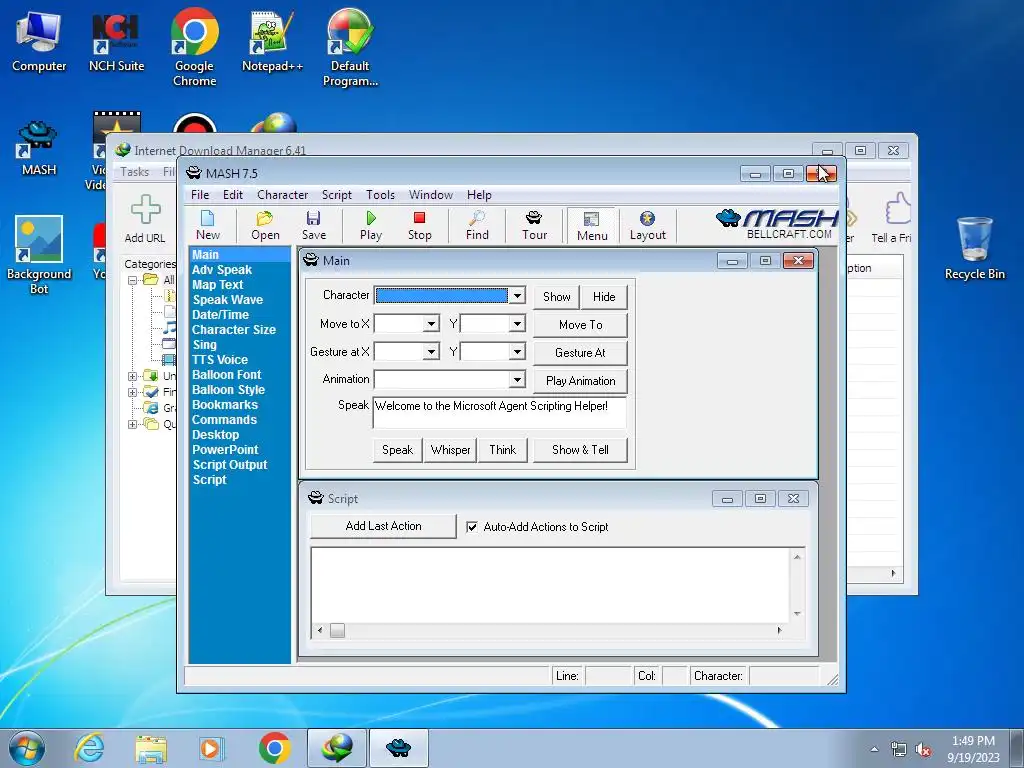
Task: Select Default Programs desktop shortcut
Action: [x=350, y=47]
